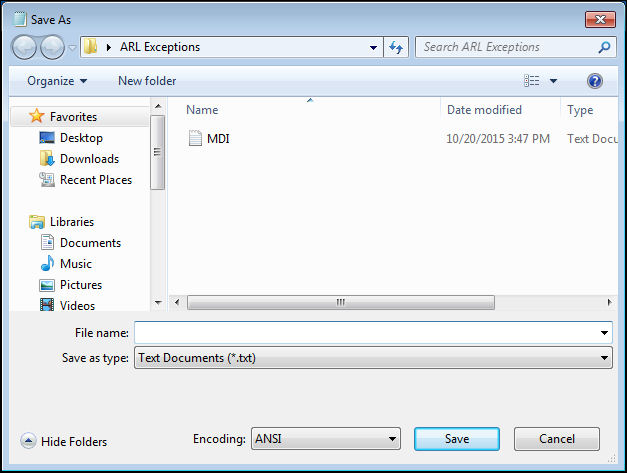Open Recent Places in Favorites
627x473 pixels.
pos(96,180)
